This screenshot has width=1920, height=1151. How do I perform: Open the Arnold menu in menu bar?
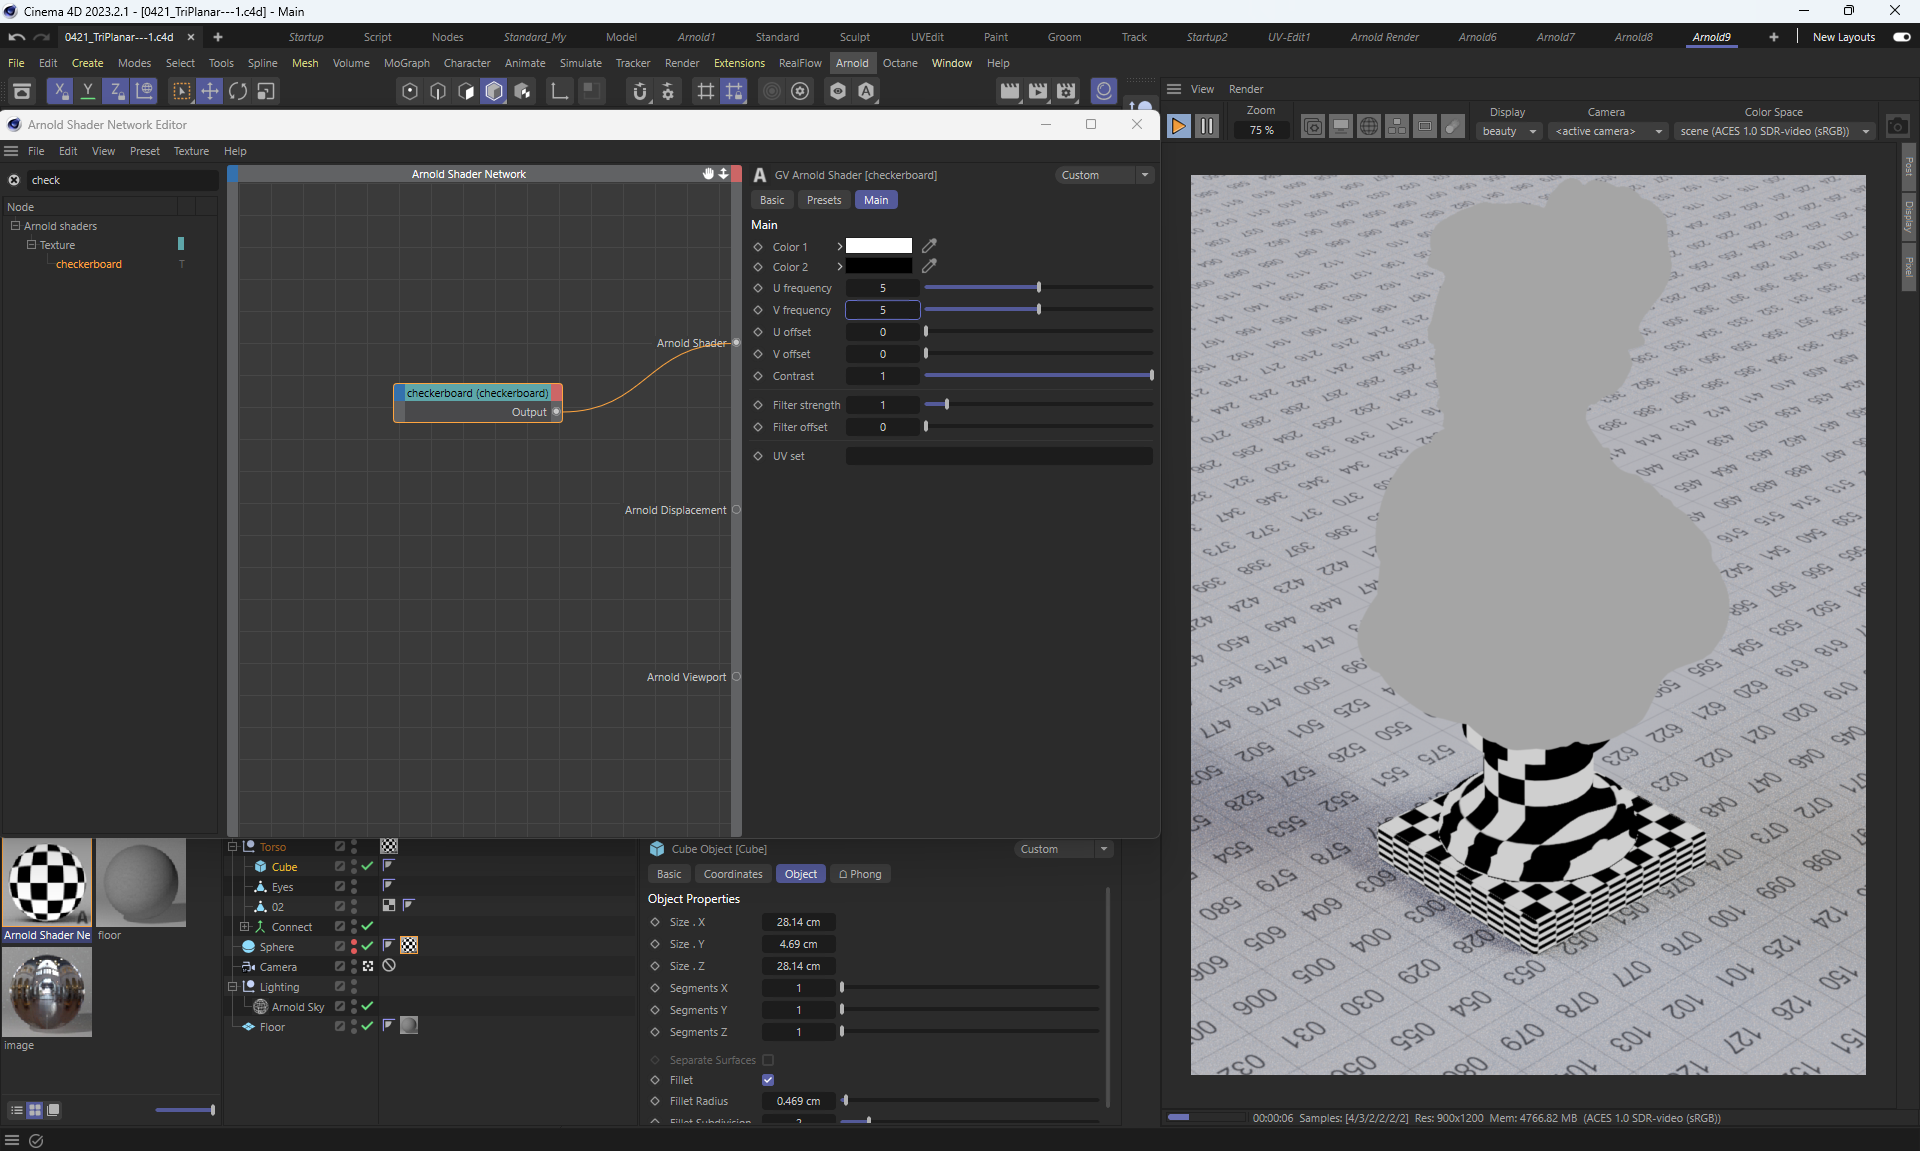(852, 63)
